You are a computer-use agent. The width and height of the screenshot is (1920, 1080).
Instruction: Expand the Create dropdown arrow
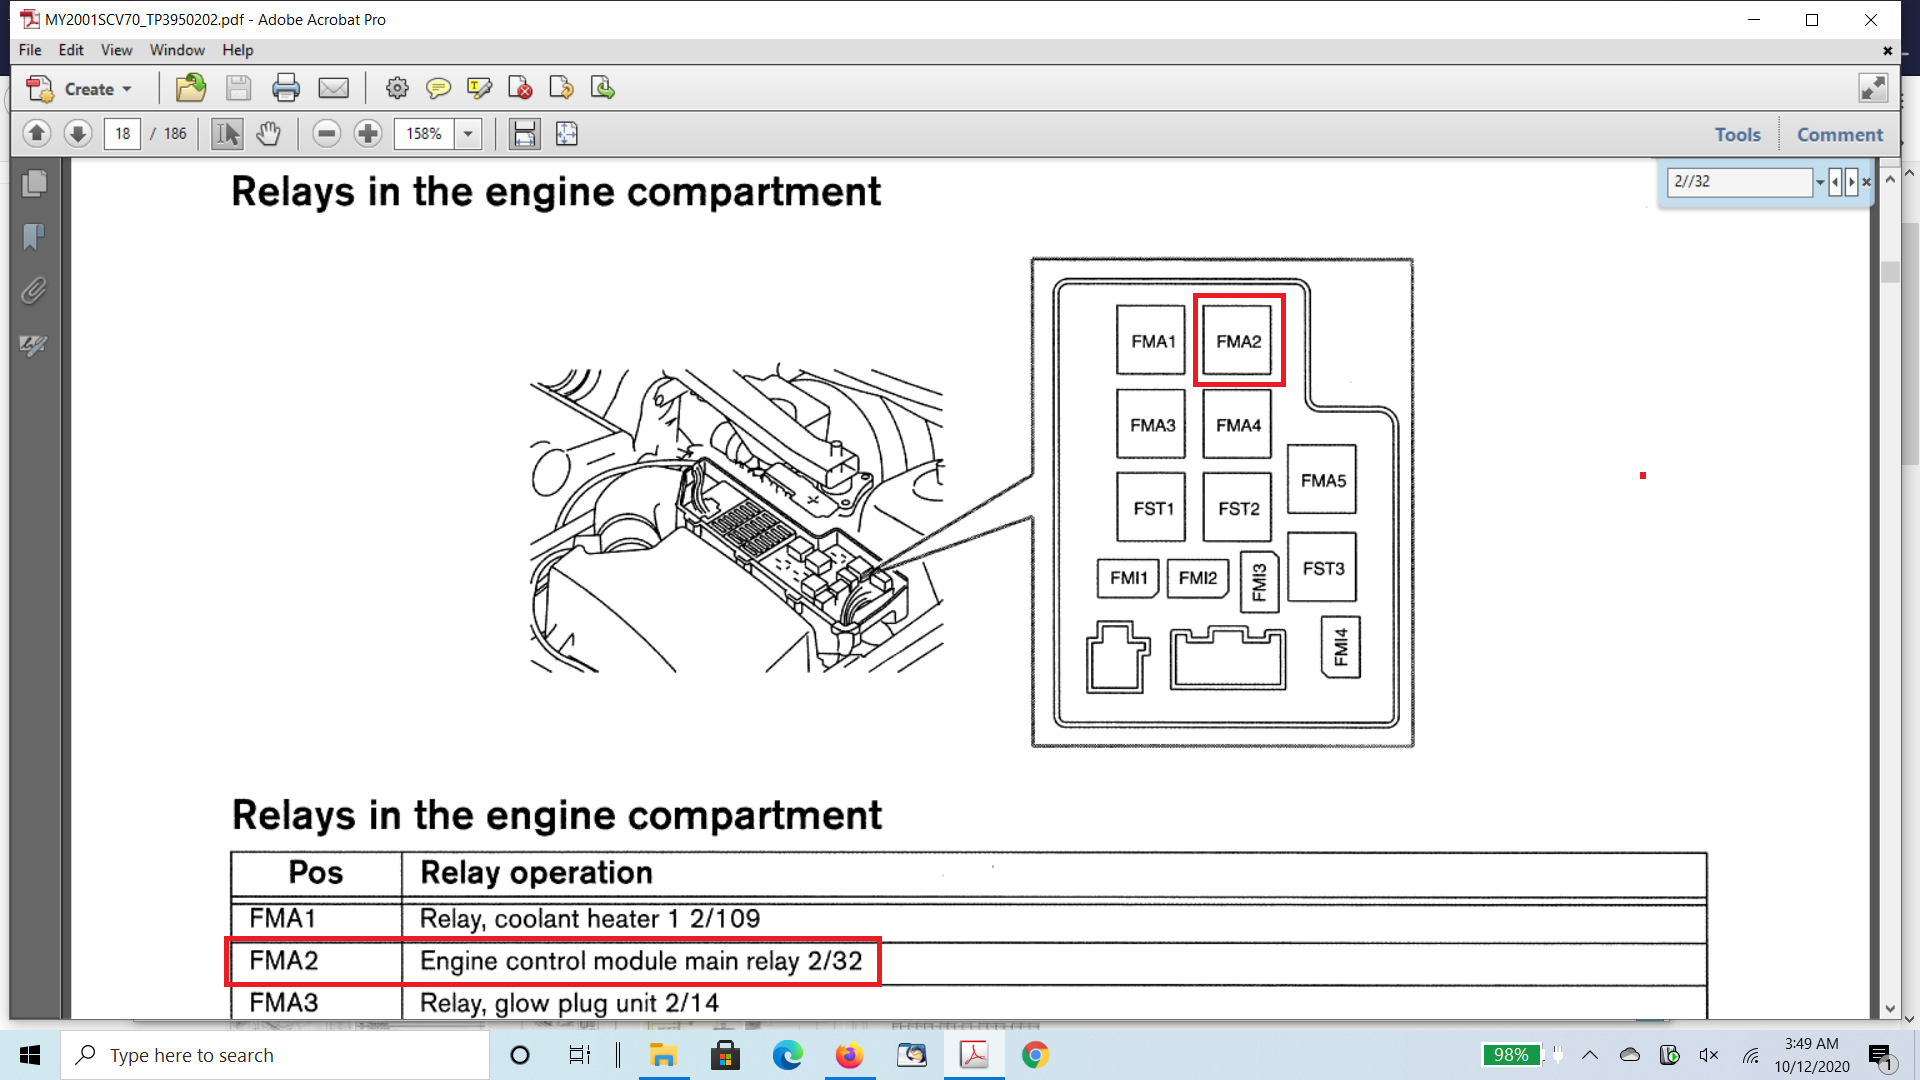coord(127,89)
